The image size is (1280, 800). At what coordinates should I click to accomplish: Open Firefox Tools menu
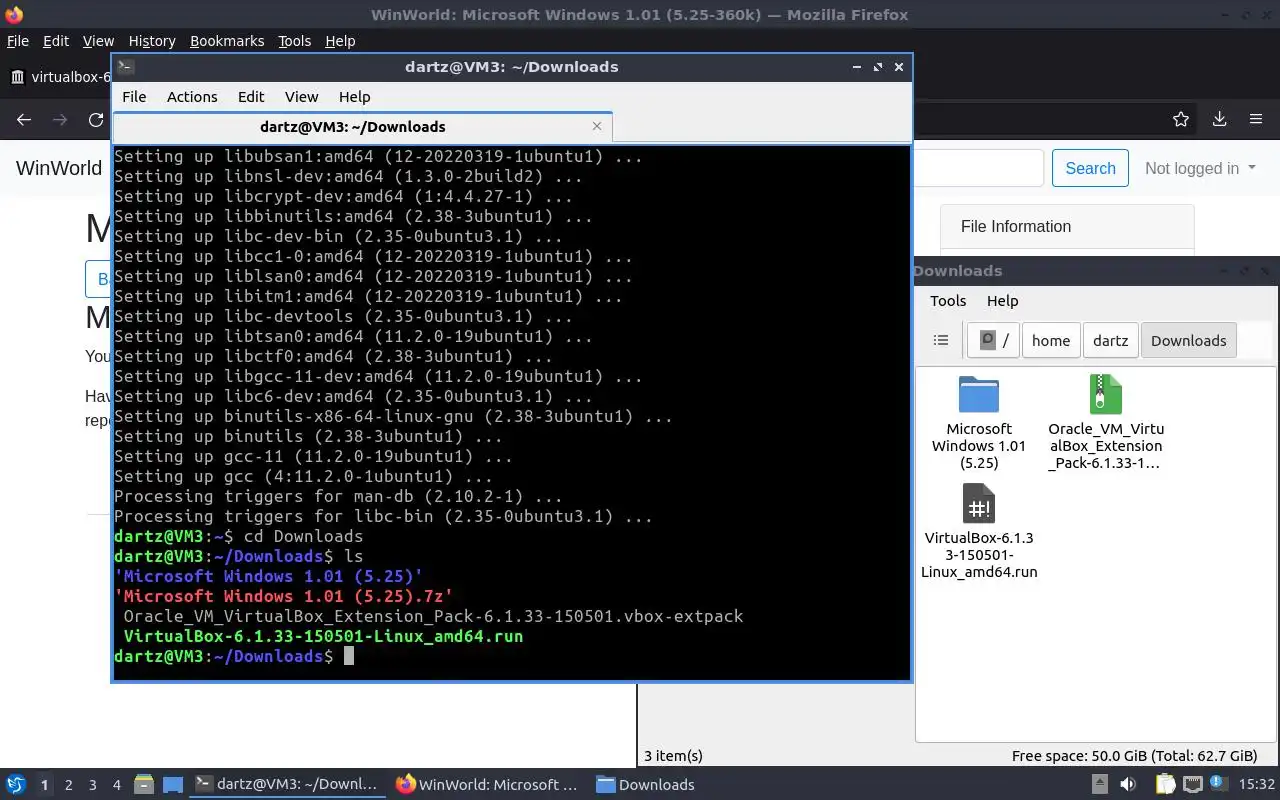point(294,41)
